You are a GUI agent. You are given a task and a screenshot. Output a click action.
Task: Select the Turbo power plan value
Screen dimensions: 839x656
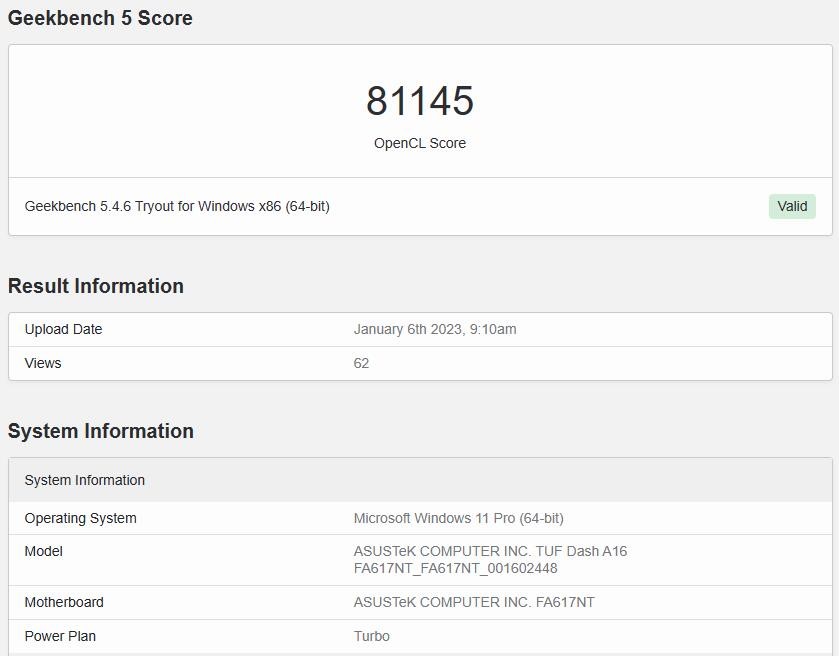click(371, 636)
